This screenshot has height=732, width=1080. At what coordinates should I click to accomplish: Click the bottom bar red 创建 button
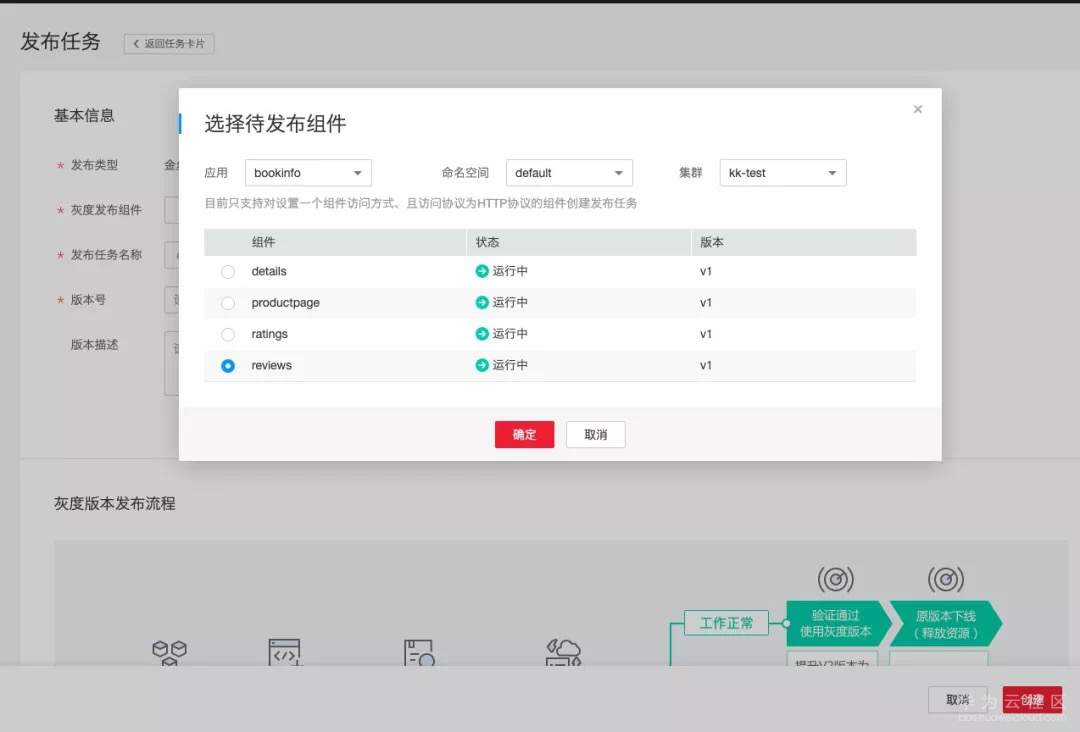pyautogui.click(x=1032, y=700)
